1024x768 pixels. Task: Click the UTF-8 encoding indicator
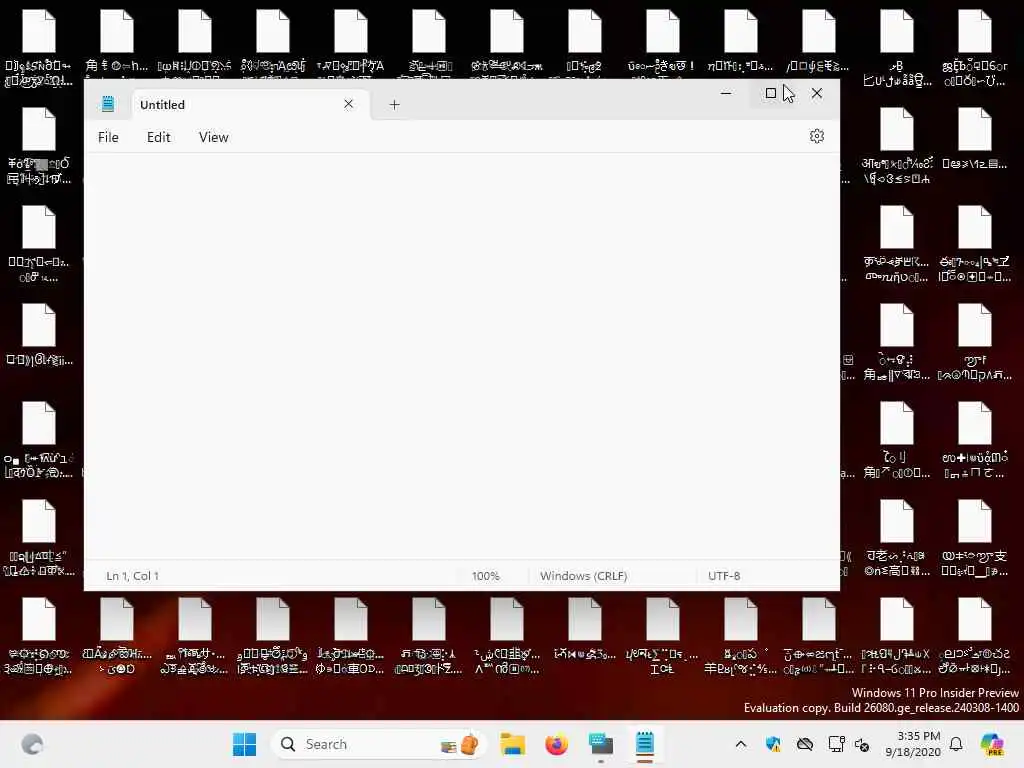[x=724, y=576]
